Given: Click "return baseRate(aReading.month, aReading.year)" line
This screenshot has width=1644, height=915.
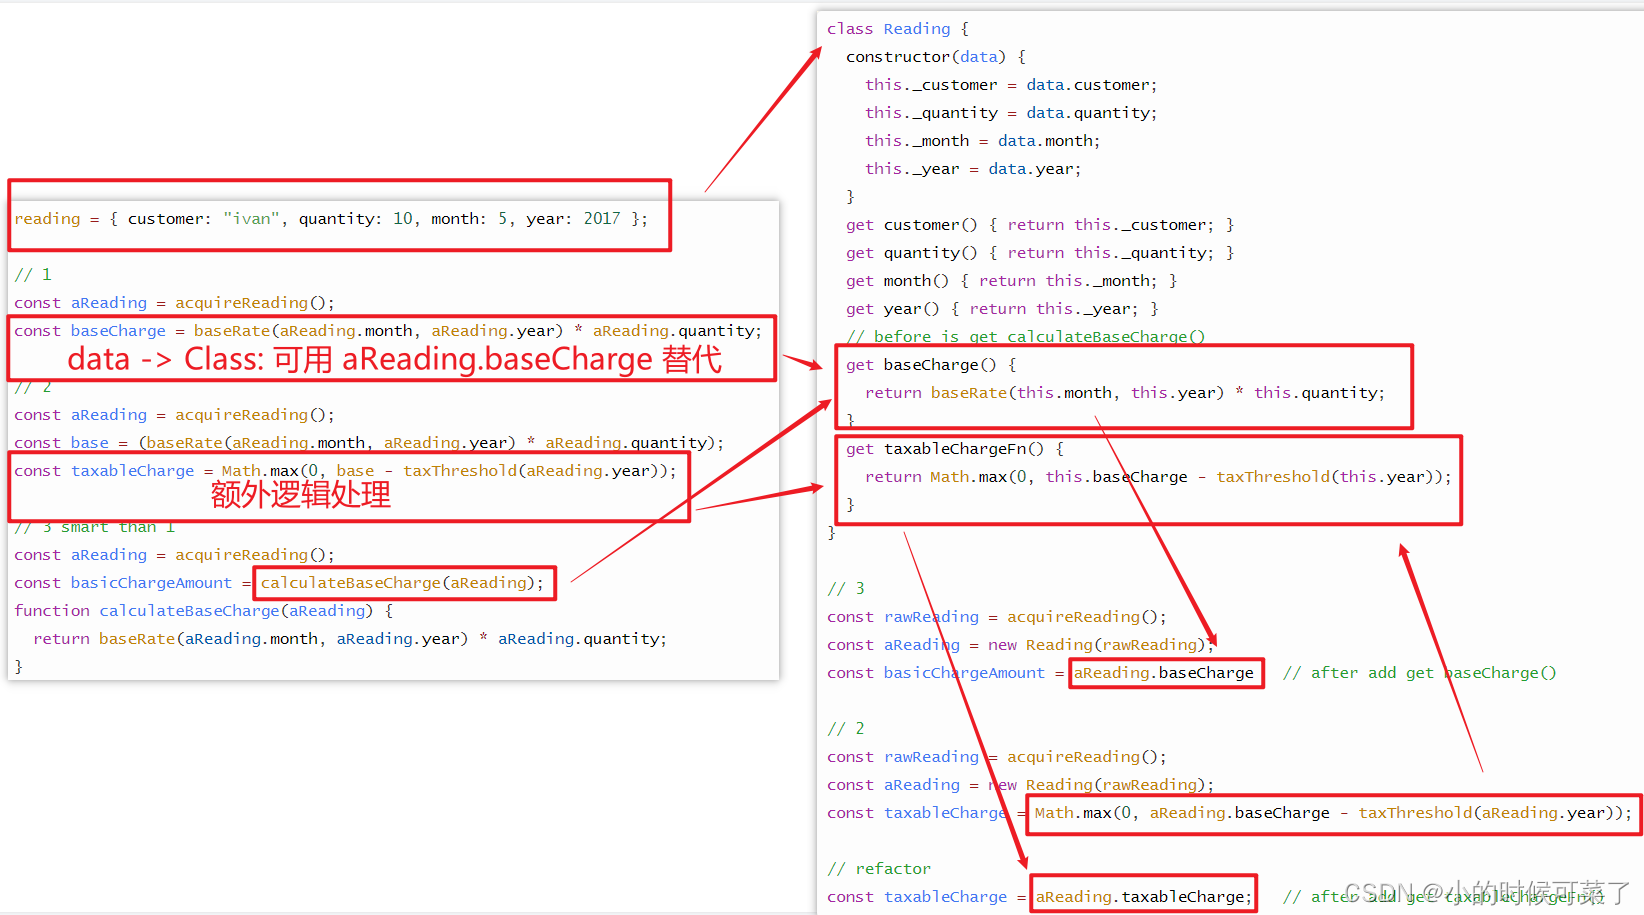Looking at the screenshot, I should point(350,638).
